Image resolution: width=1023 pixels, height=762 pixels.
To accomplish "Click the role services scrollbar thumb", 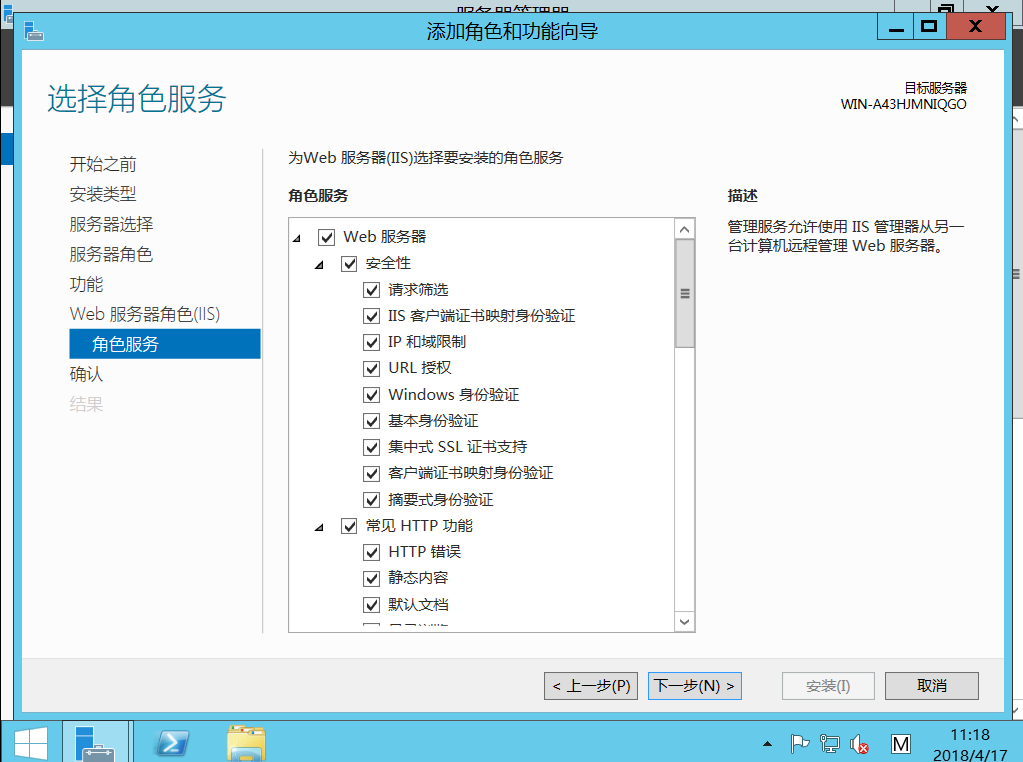I will pyautogui.click(x=684, y=294).
